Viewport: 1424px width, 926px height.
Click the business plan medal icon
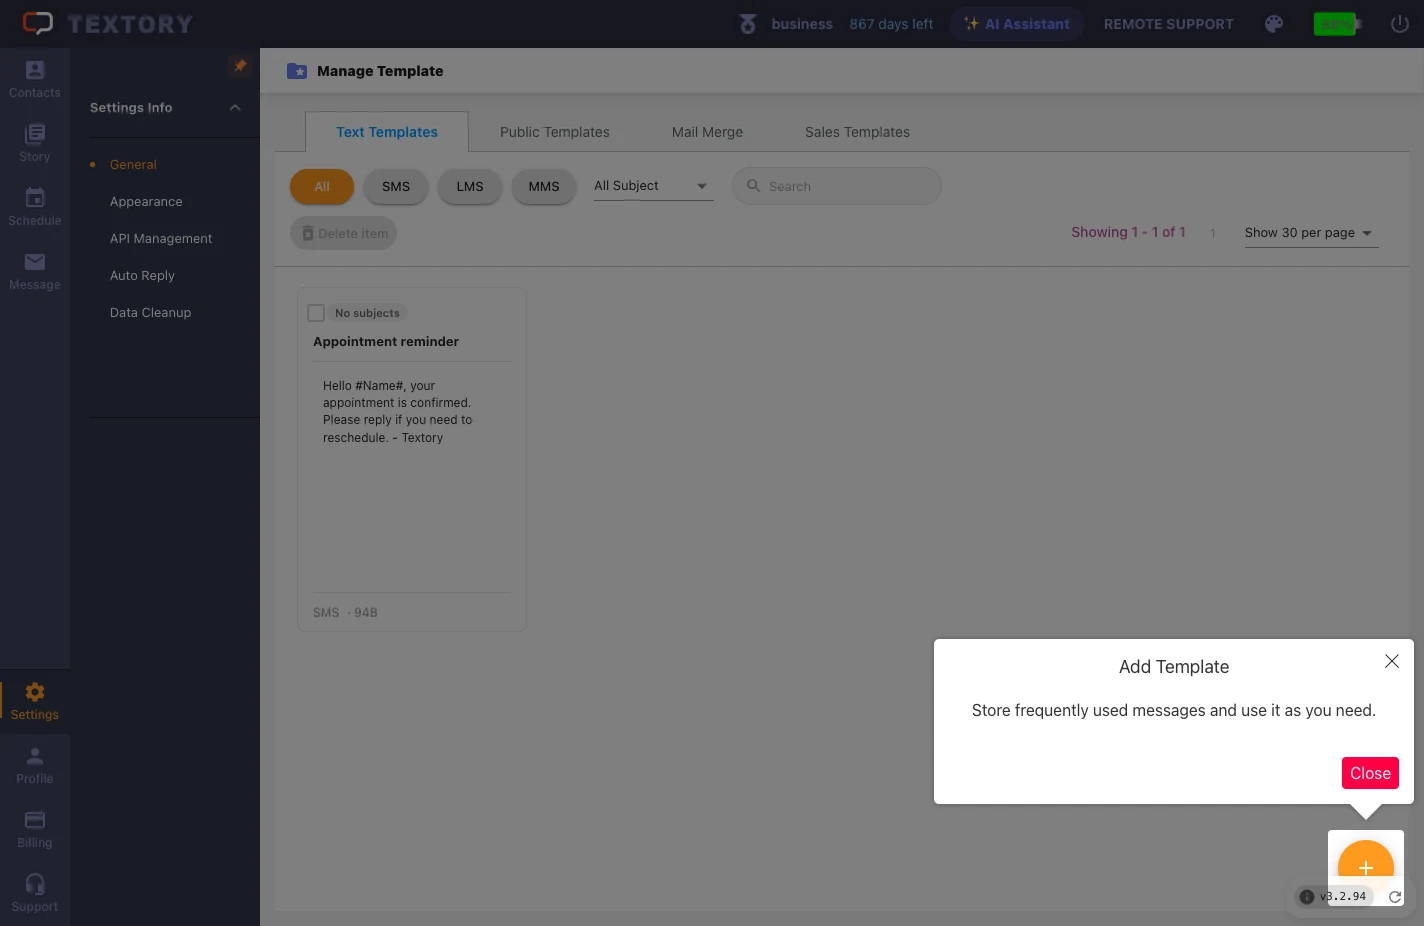(x=748, y=24)
